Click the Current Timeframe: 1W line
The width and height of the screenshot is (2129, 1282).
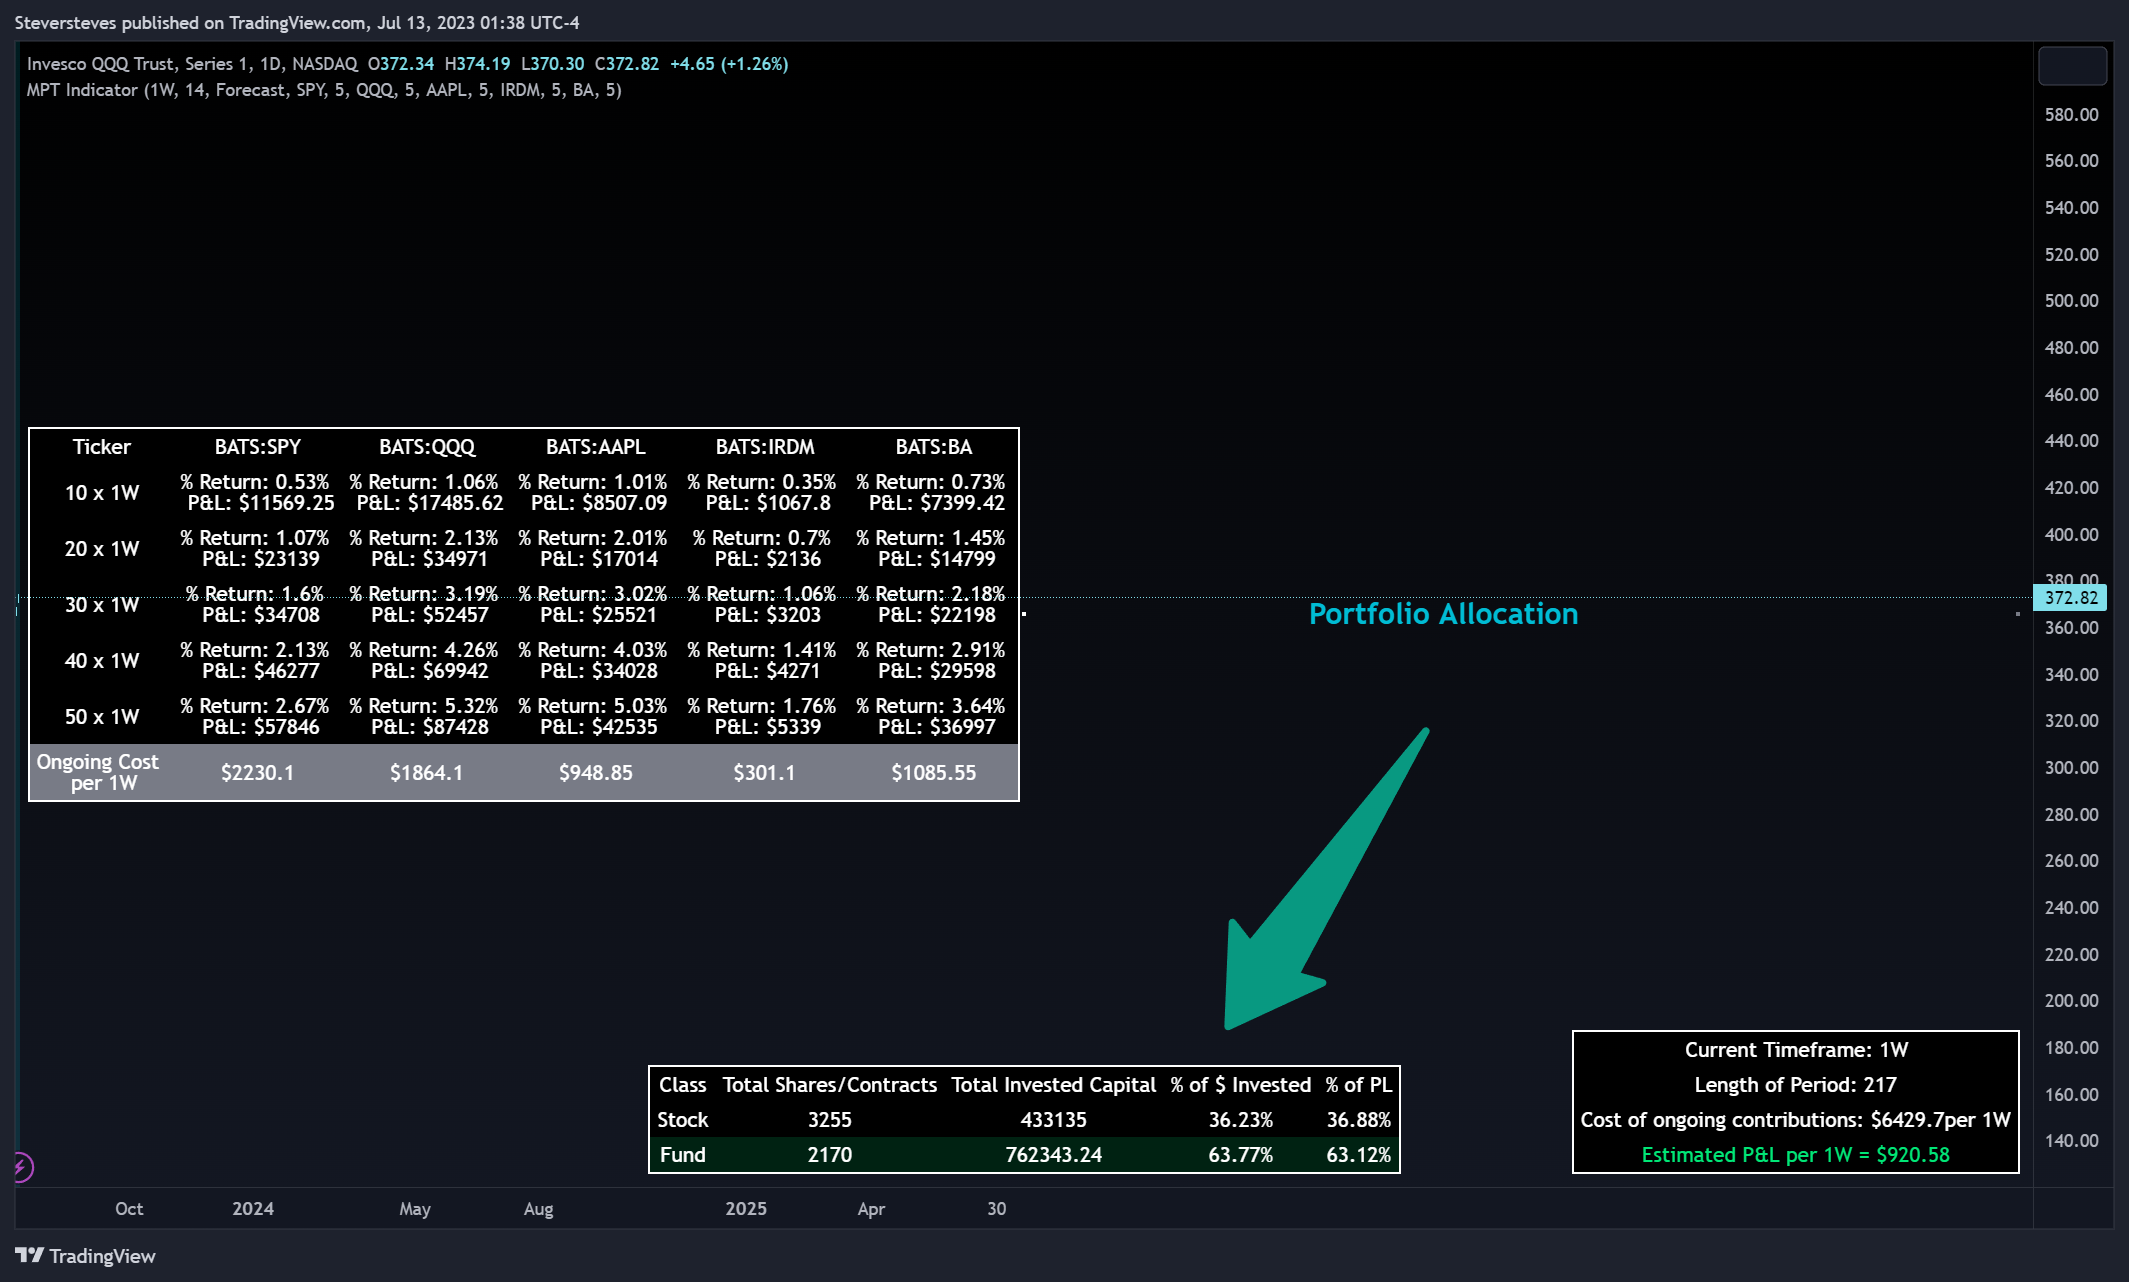(1797, 1050)
